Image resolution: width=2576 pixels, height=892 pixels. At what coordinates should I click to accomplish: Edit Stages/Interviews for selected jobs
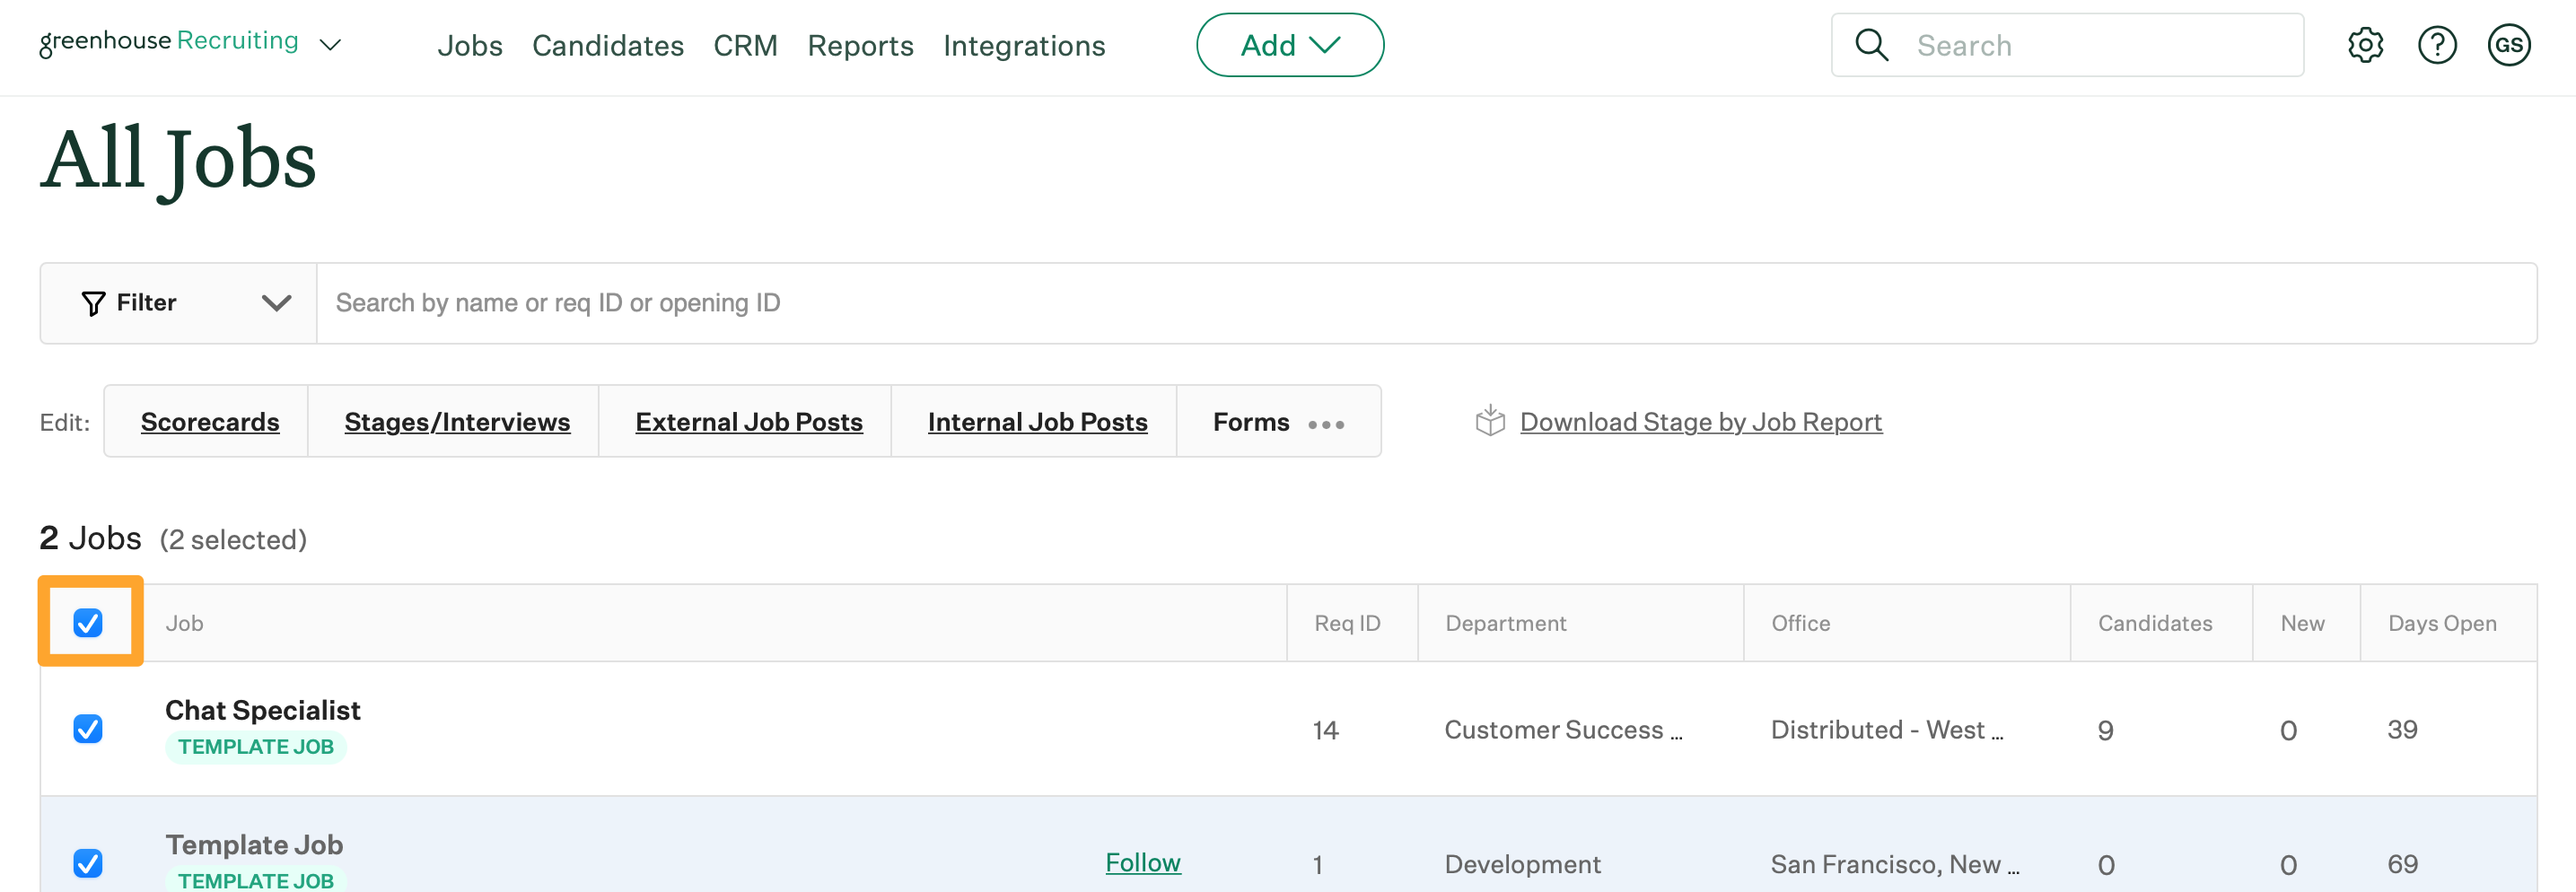click(x=457, y=422)
